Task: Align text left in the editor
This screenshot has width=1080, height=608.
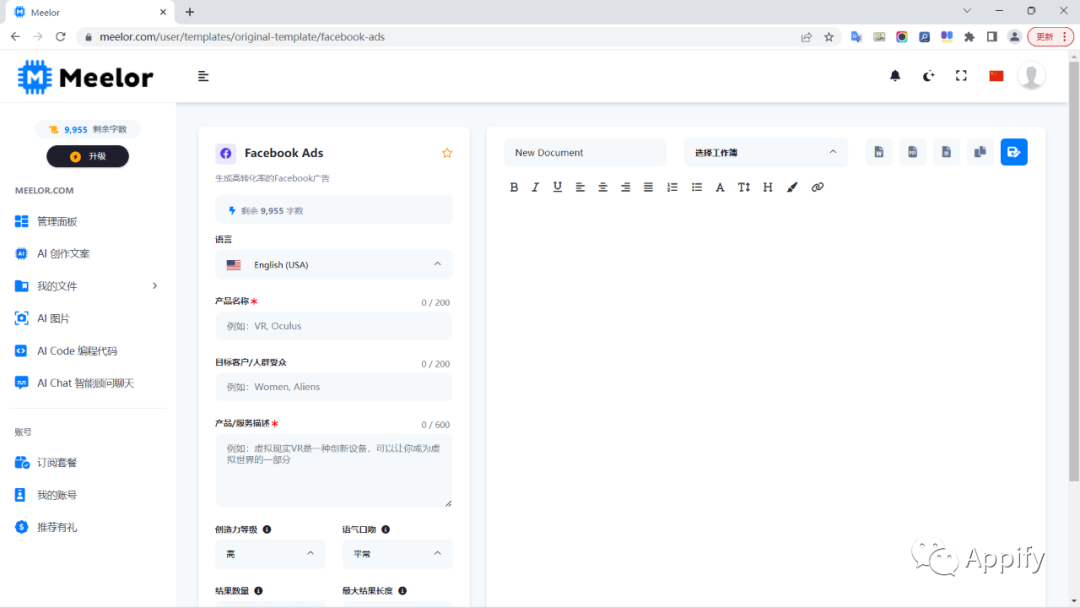Action: (580, 187)
